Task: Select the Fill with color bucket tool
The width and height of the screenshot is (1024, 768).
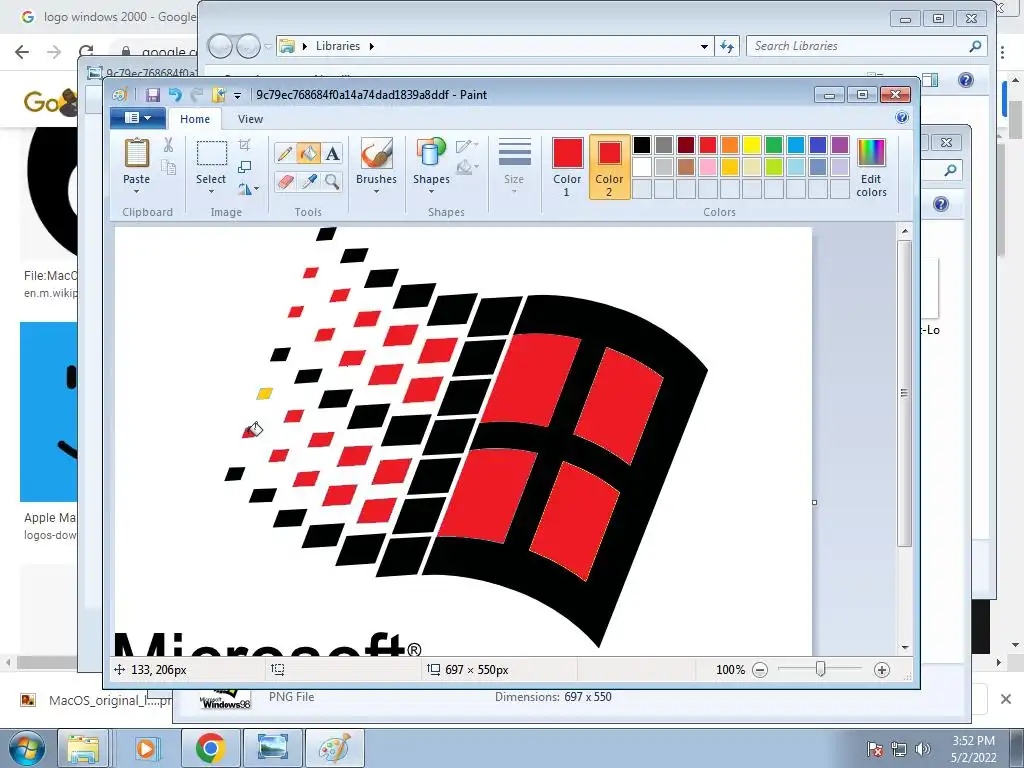Action: (308, 153)
